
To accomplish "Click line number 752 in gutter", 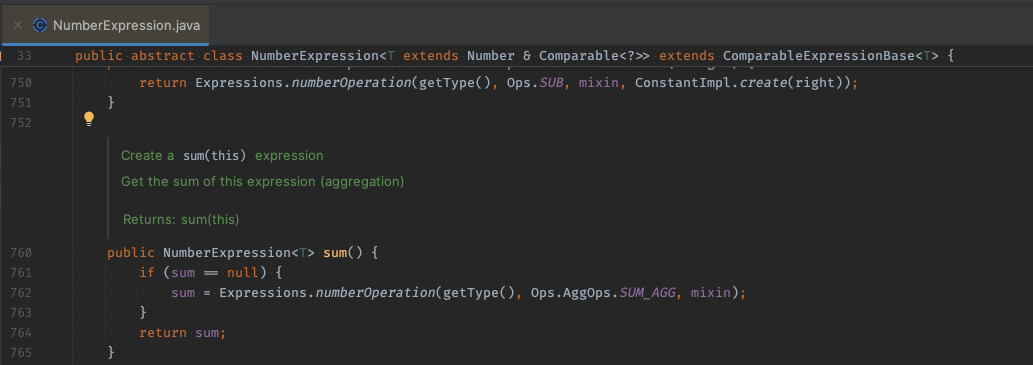I will pyautogui.click(x=21, y=123).
